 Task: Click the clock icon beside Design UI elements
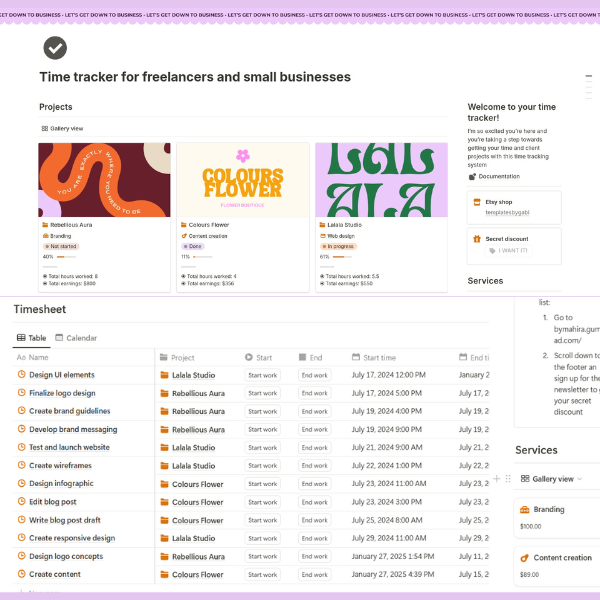21,374
